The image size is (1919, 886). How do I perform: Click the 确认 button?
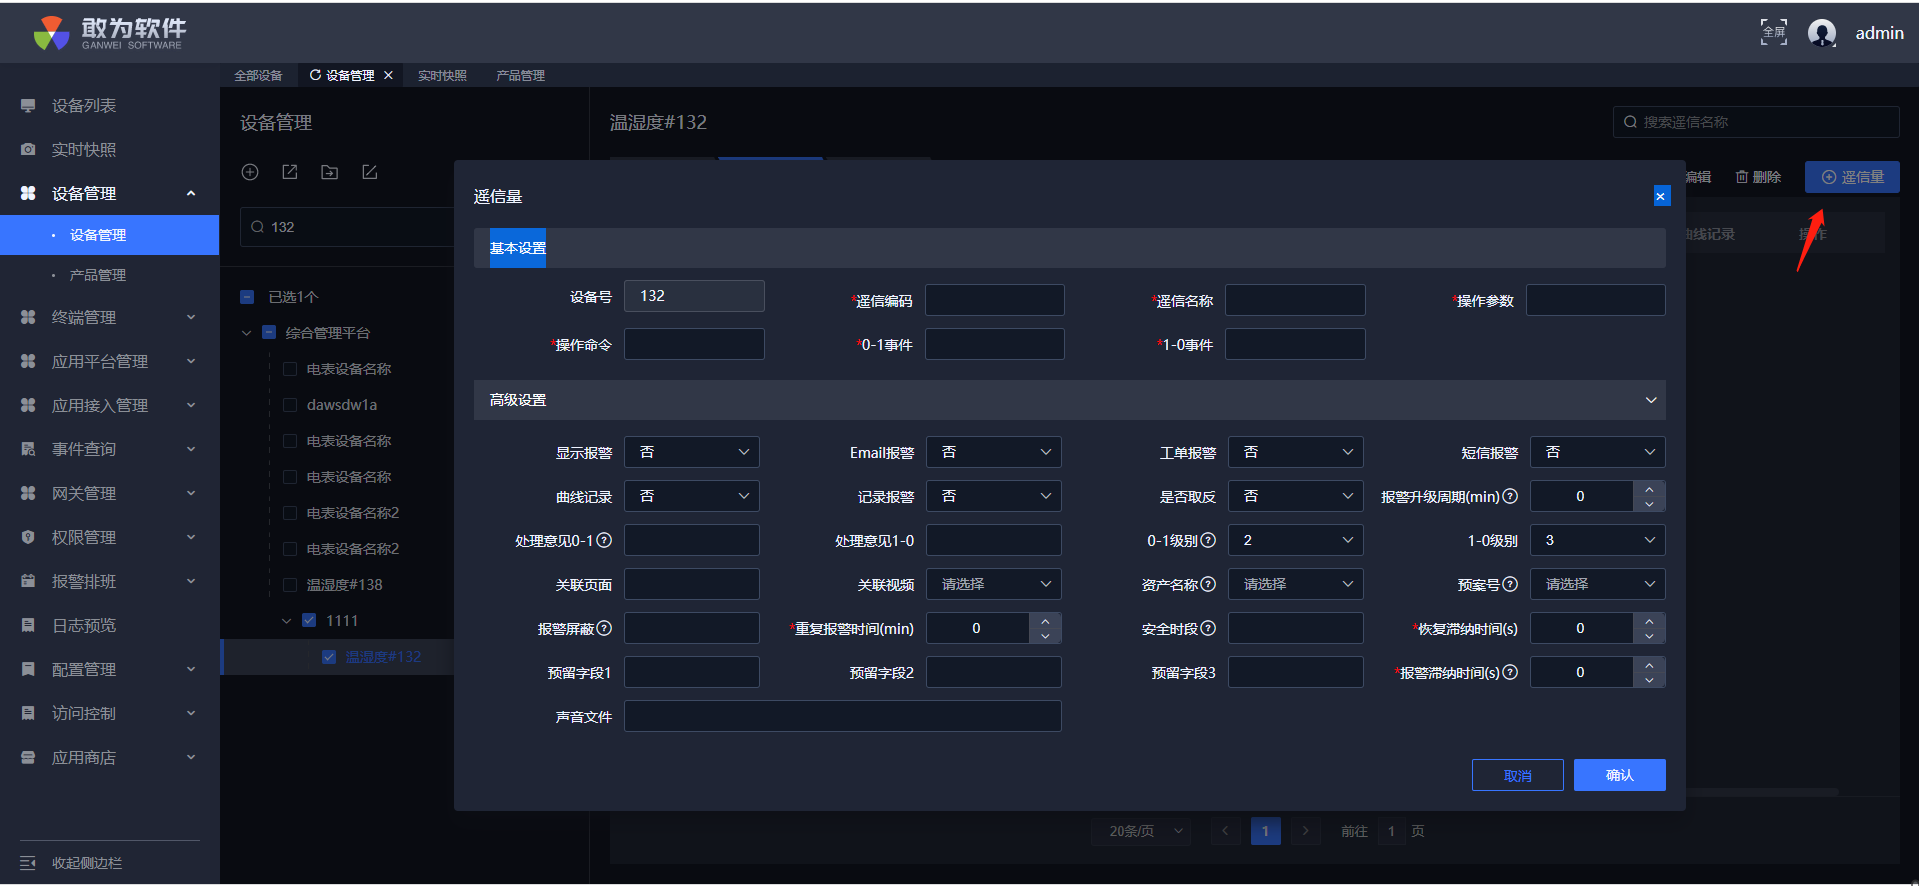1619,775
